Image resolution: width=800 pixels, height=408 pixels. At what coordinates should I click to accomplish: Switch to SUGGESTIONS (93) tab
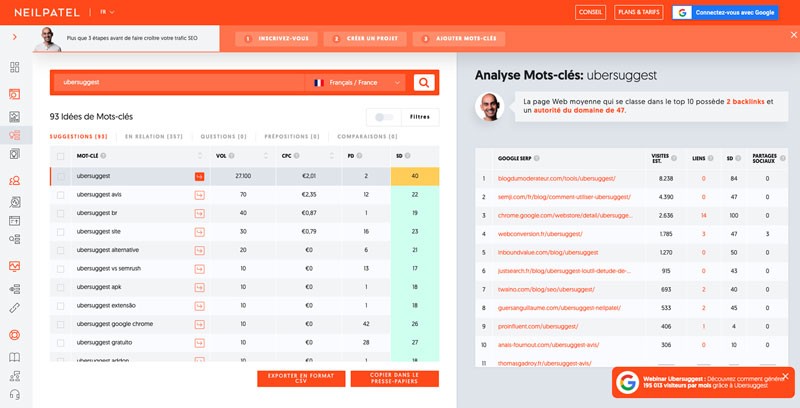79,137
